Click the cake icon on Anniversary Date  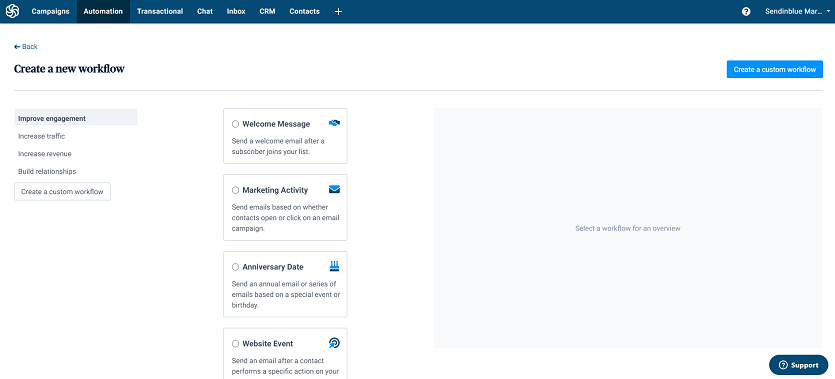click(x=334, y=266)
